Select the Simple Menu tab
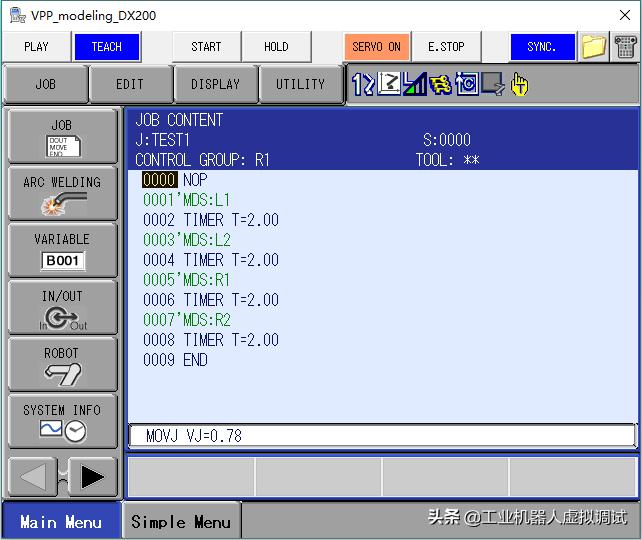The height and width of the screenshot is (540, 642). click(x=181, y=522)
